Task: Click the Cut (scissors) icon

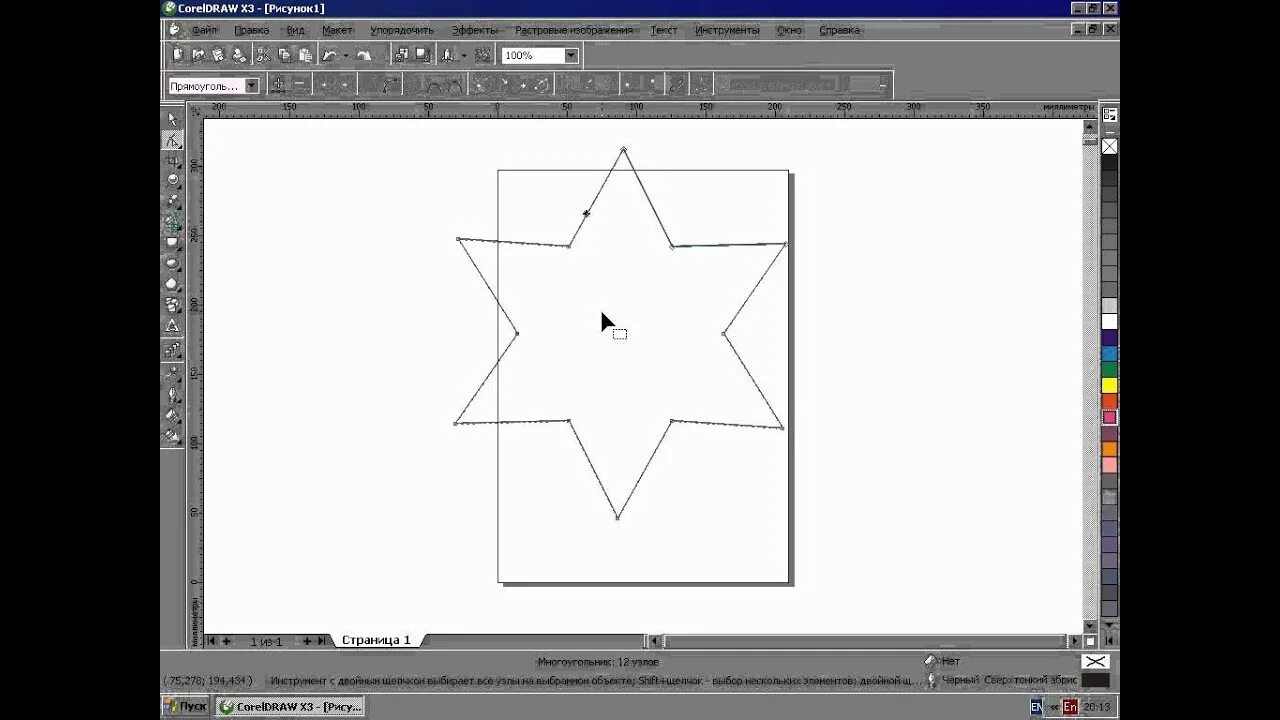Action: click(x=264, y=55)
